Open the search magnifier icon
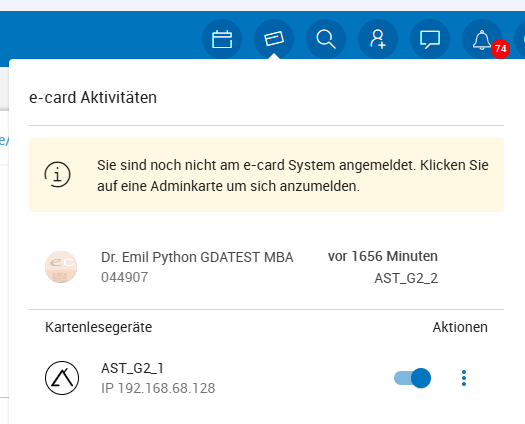 (326, 39)
